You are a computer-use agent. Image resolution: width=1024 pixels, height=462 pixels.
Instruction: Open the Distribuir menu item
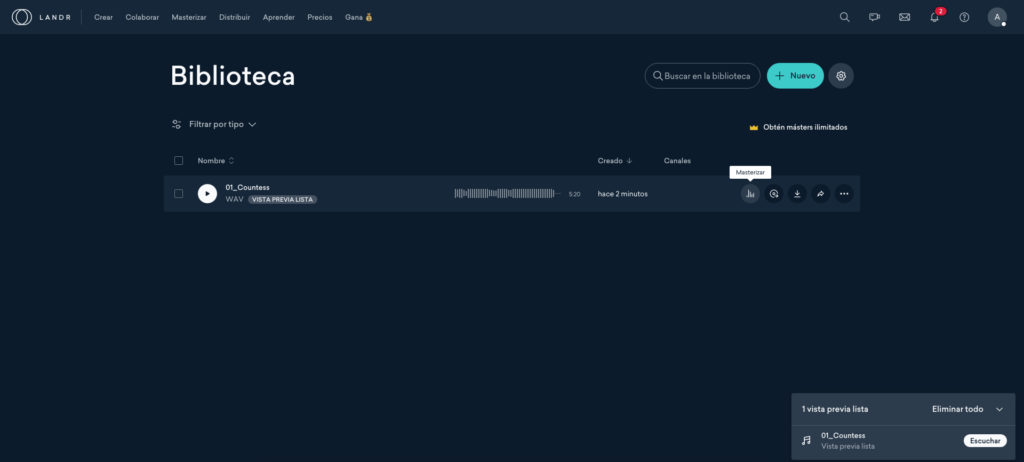tap(234, 17)
